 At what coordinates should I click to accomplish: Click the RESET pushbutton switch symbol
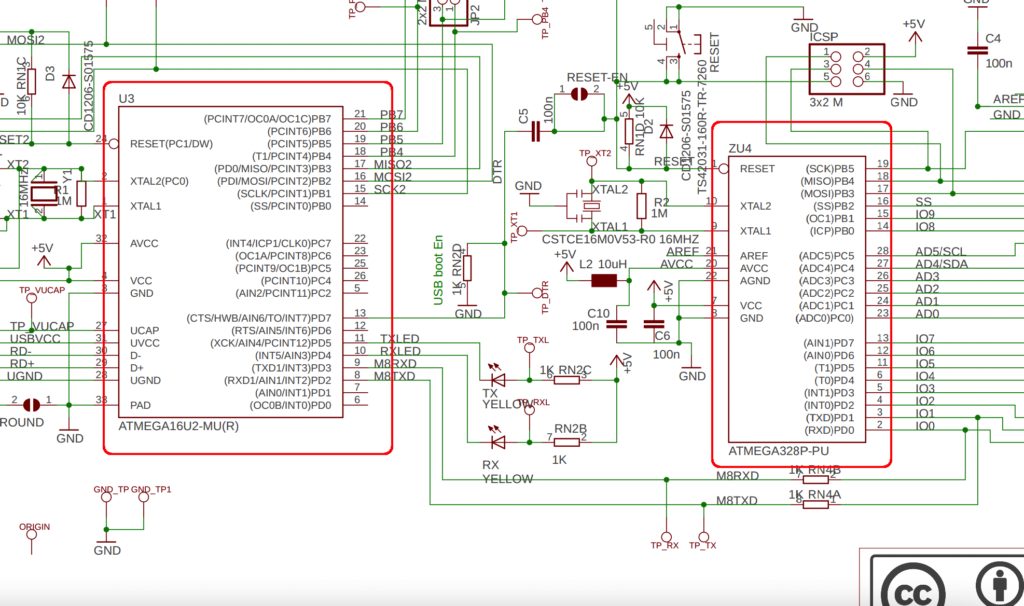click(679, 44)
